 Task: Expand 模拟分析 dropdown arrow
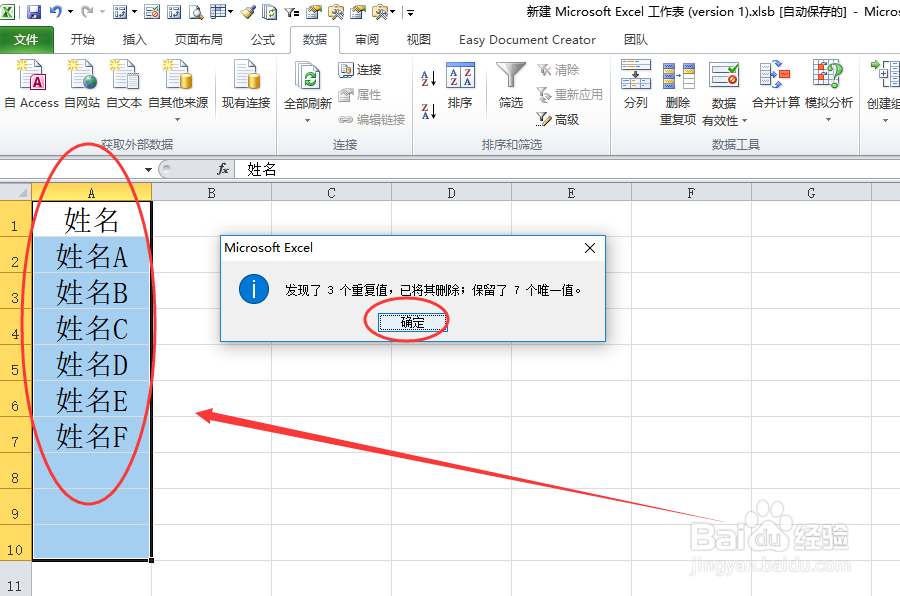coord(828,120)
